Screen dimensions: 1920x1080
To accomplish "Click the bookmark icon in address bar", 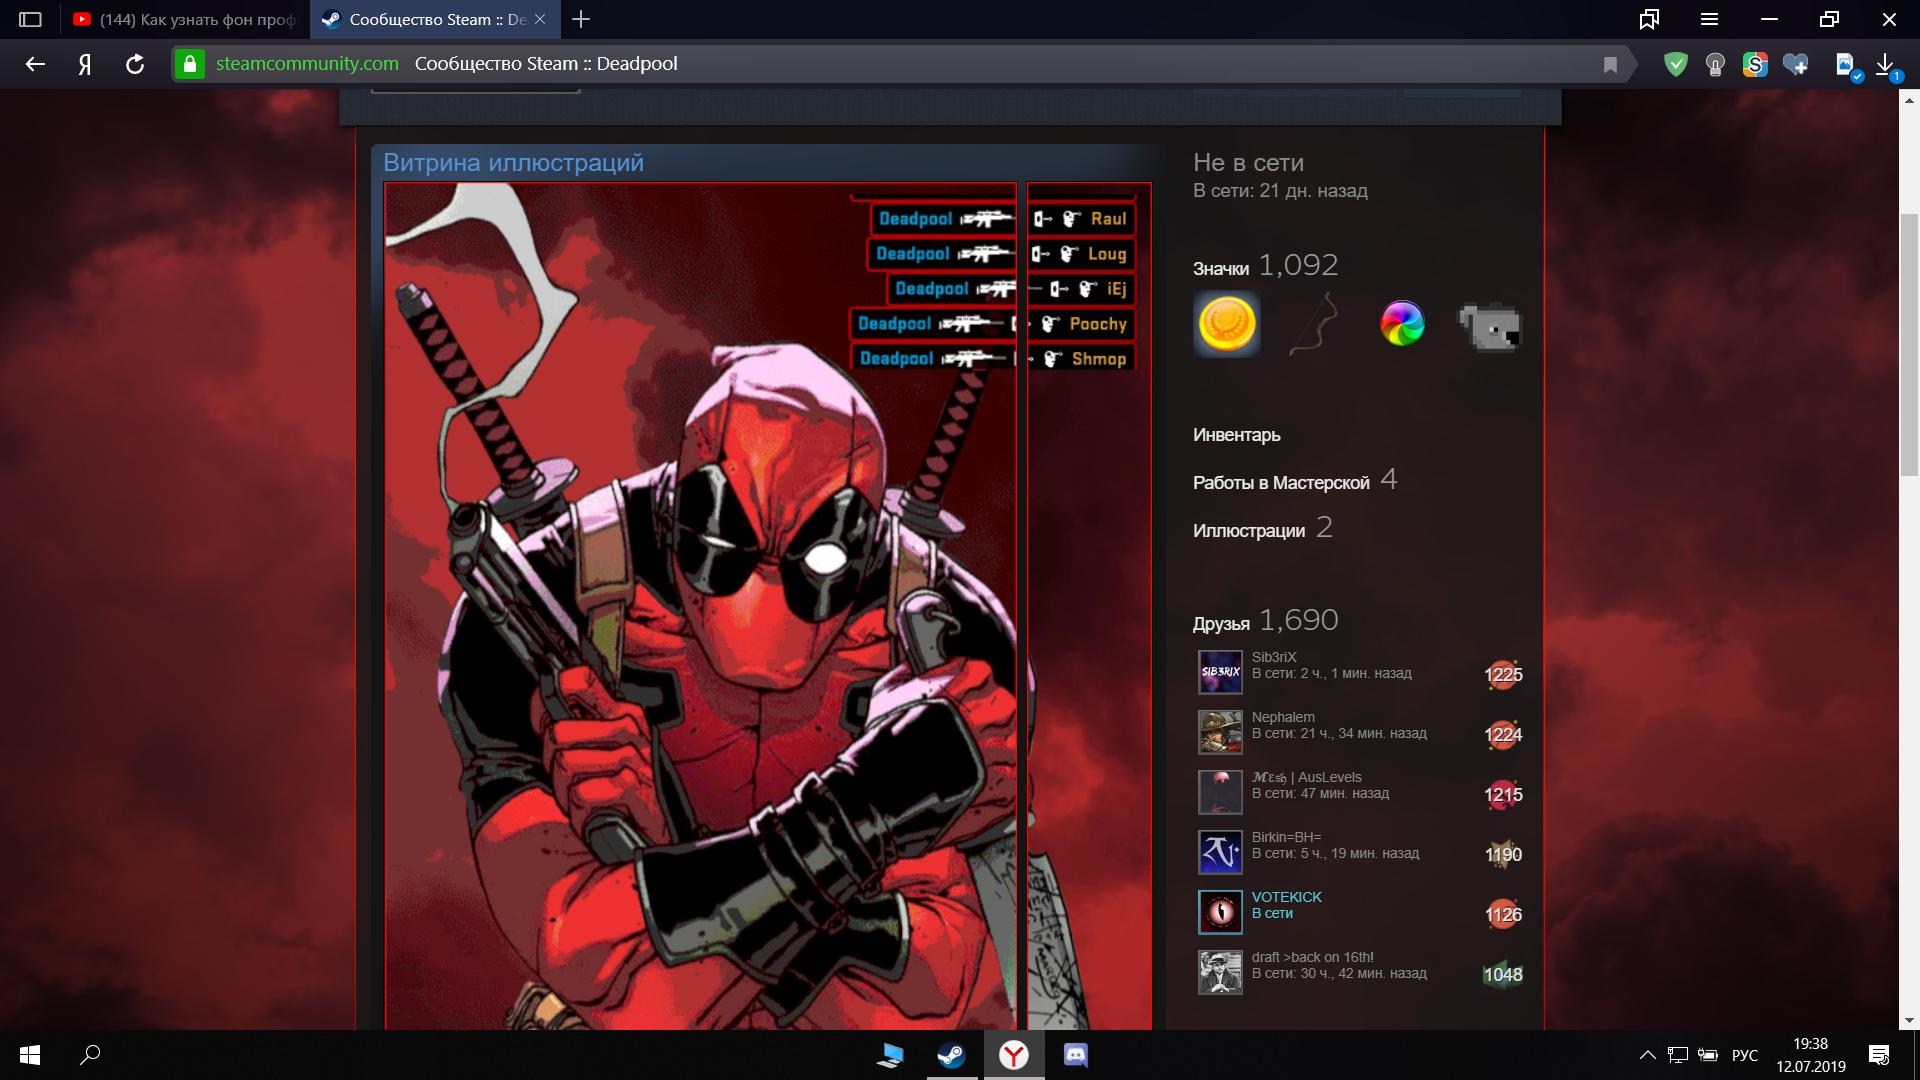I will 1610,65.
